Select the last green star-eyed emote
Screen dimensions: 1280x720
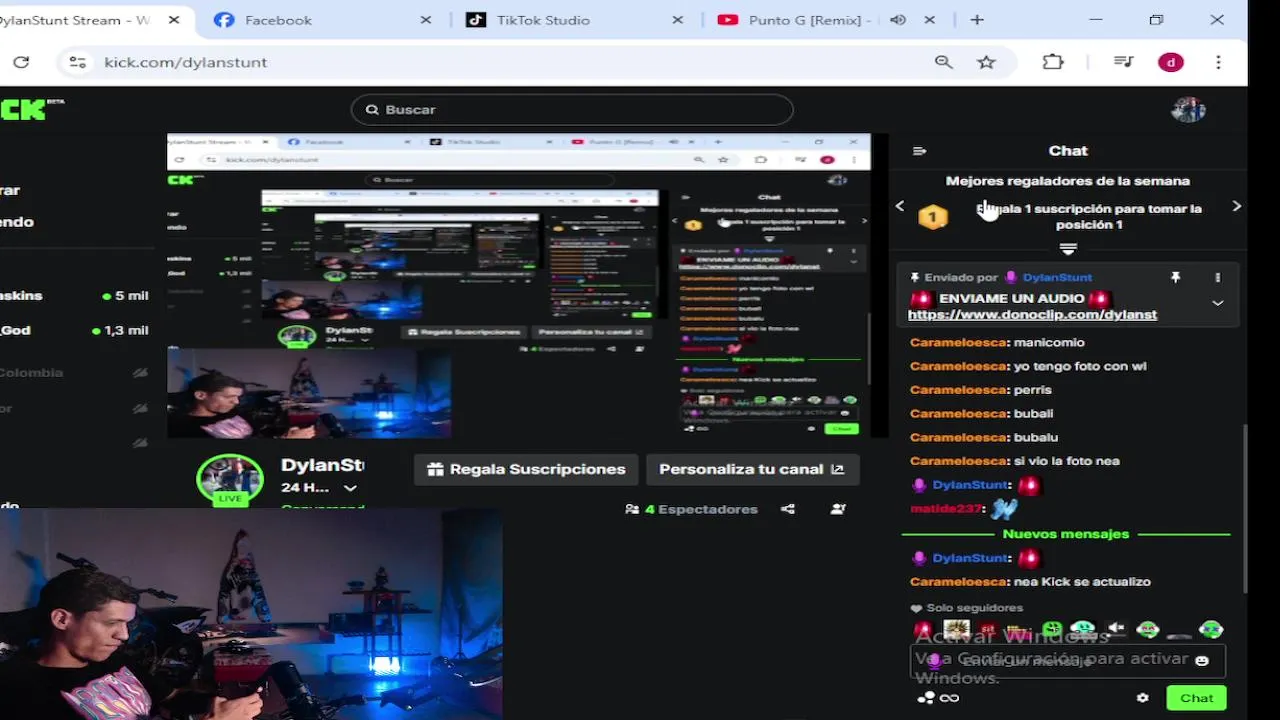1211,629
